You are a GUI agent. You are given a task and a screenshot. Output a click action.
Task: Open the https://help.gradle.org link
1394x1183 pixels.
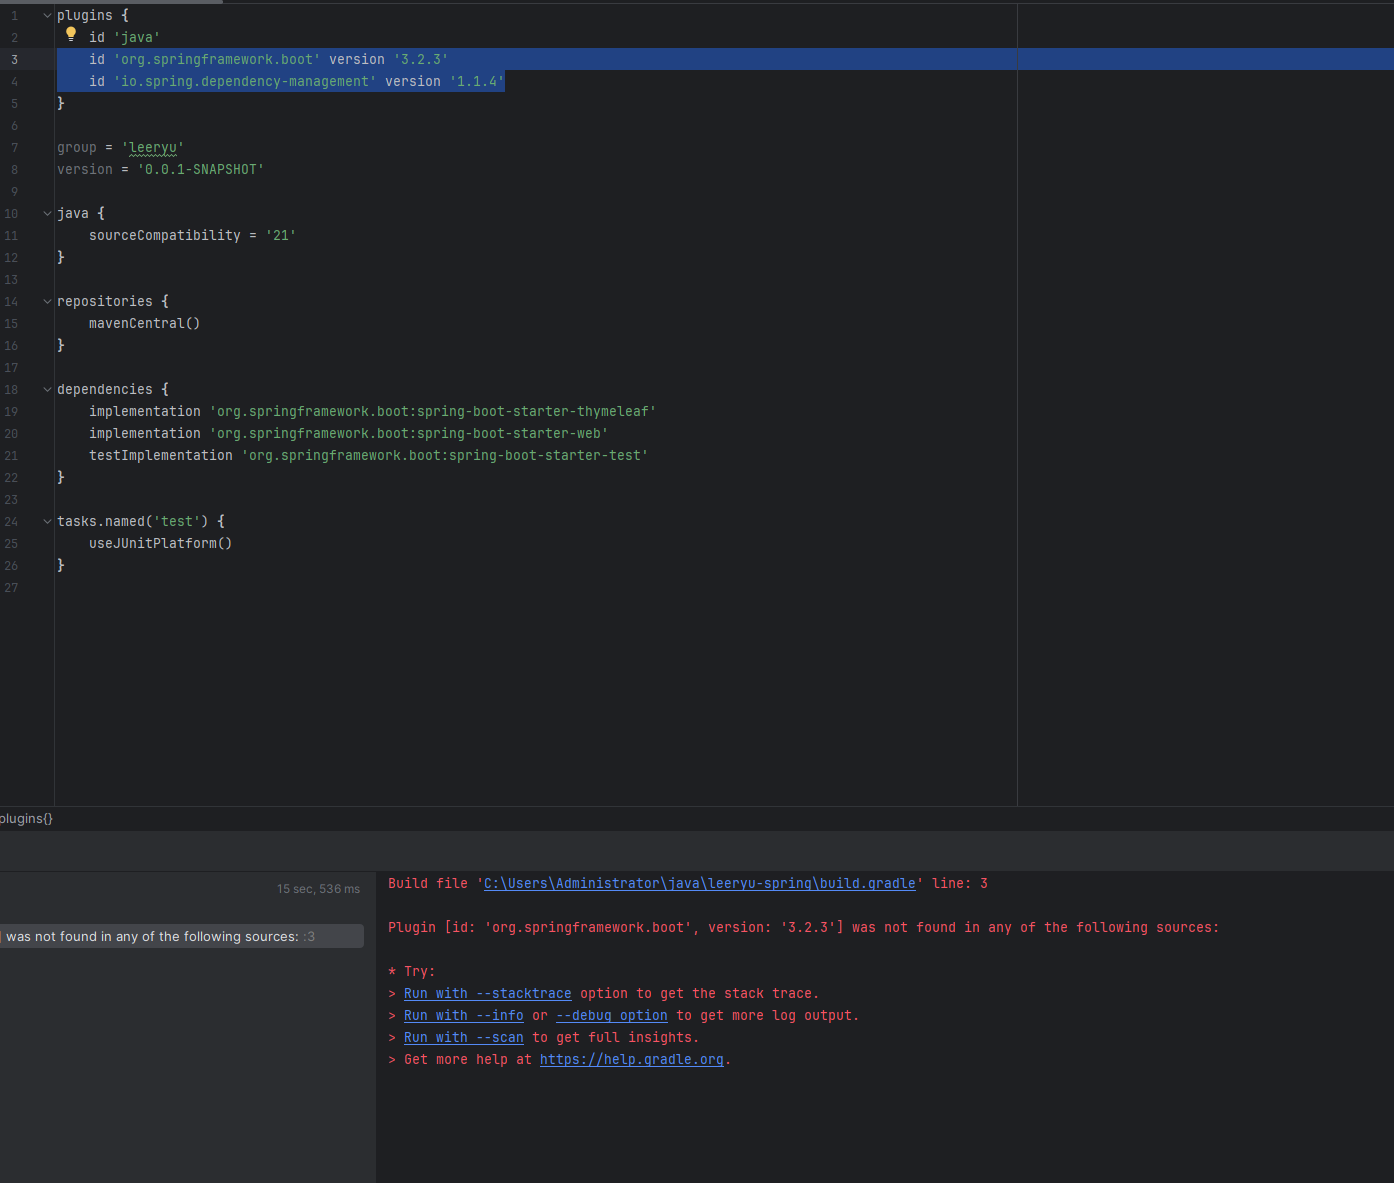tap(631, 1060)
